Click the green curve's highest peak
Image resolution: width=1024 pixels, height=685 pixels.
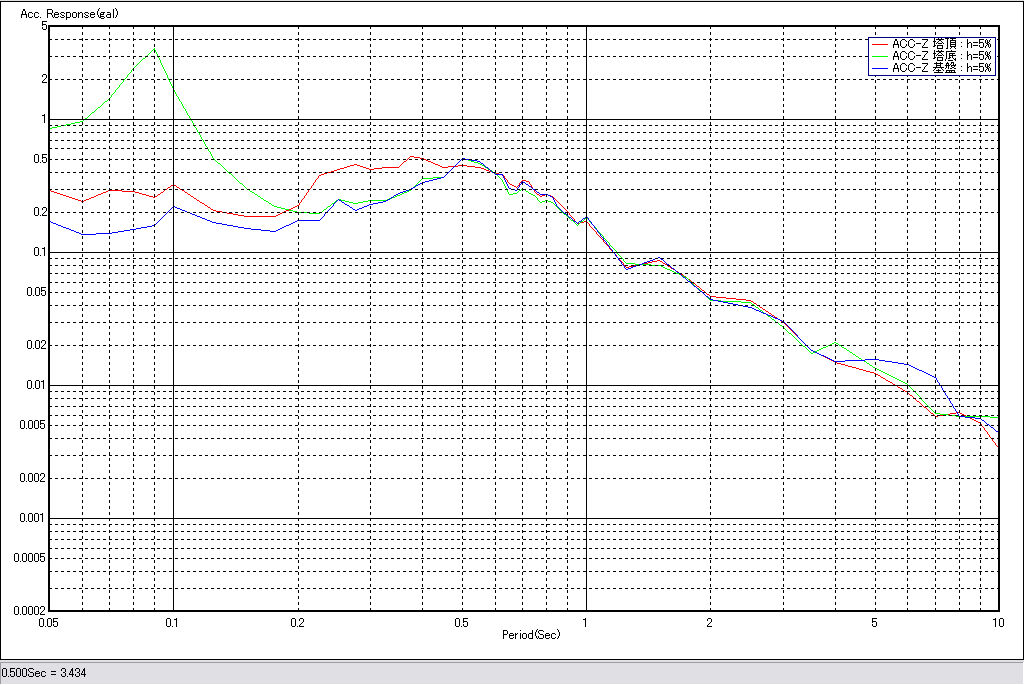coord(153,48)
